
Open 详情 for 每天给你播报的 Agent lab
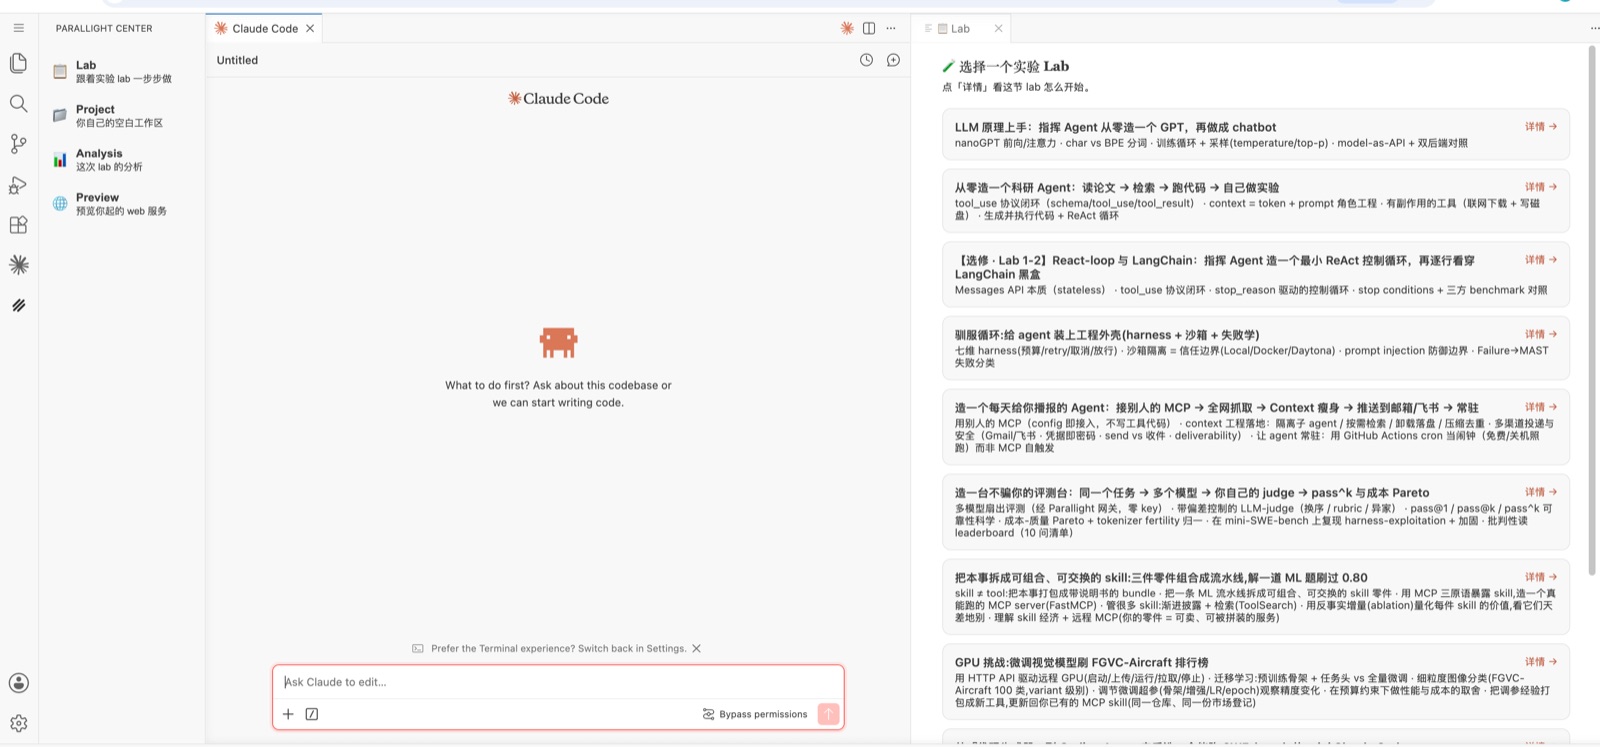point(1540,407)
